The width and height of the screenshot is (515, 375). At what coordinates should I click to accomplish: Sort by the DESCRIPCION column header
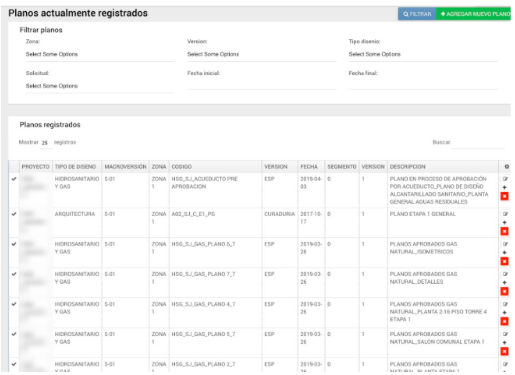[x=443, y=167]
